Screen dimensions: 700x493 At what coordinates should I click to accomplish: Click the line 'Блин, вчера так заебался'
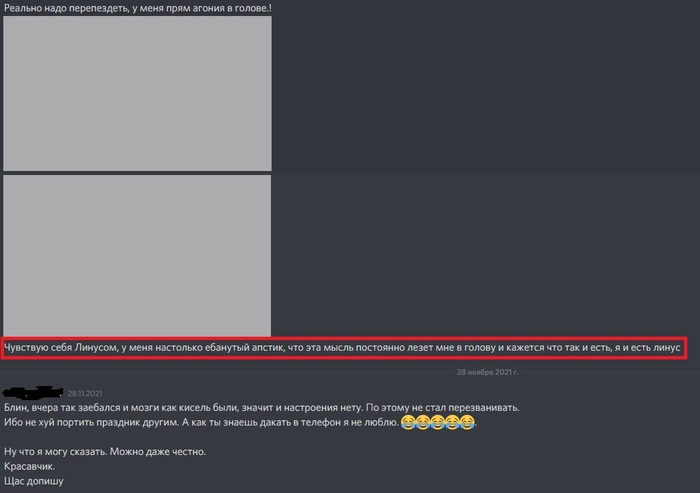[262, 408]
